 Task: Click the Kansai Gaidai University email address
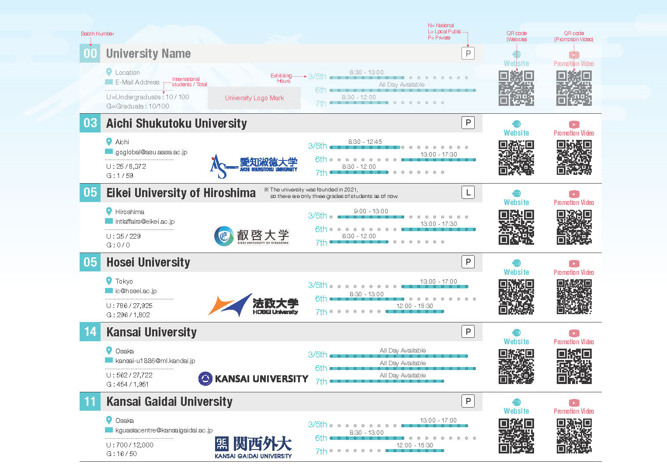point(164,430)
